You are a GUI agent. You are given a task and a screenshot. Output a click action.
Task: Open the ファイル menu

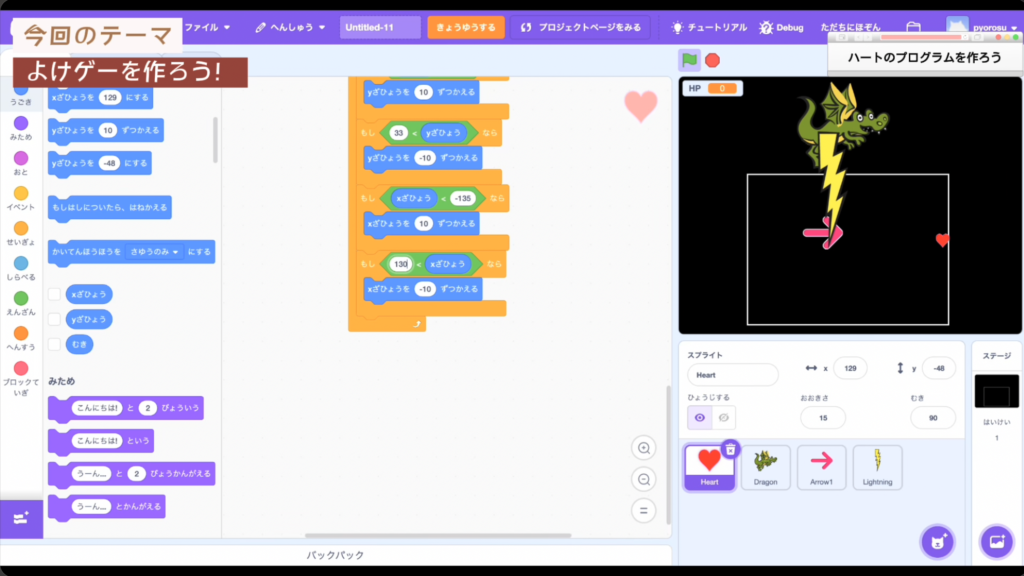click(x=207, y=27)
